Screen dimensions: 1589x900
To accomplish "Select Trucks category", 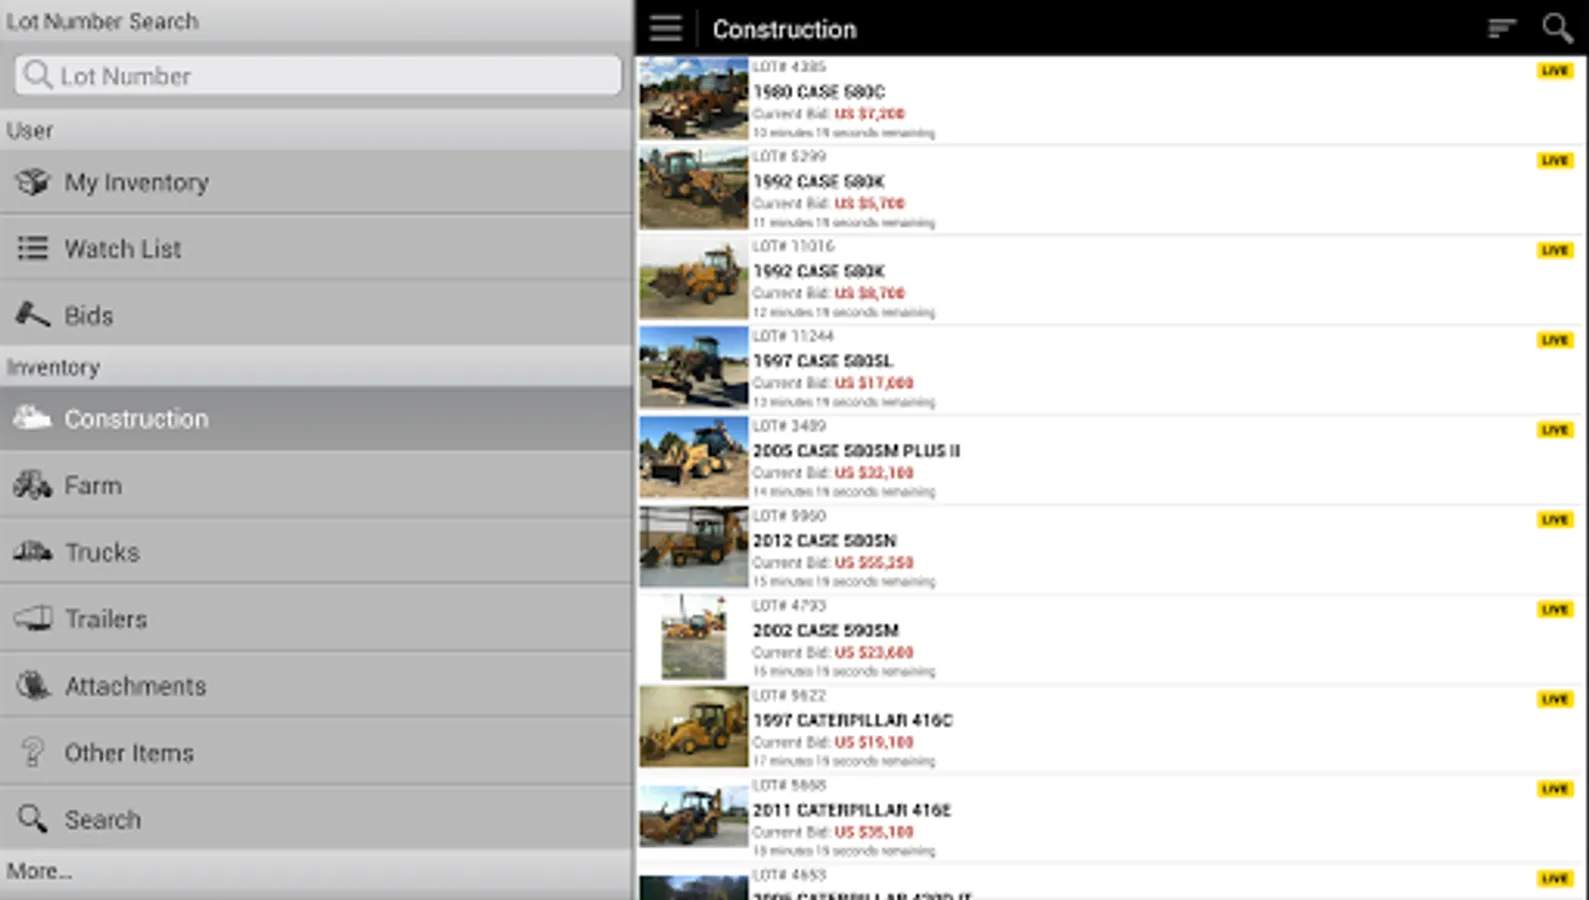I will (316, 551).
